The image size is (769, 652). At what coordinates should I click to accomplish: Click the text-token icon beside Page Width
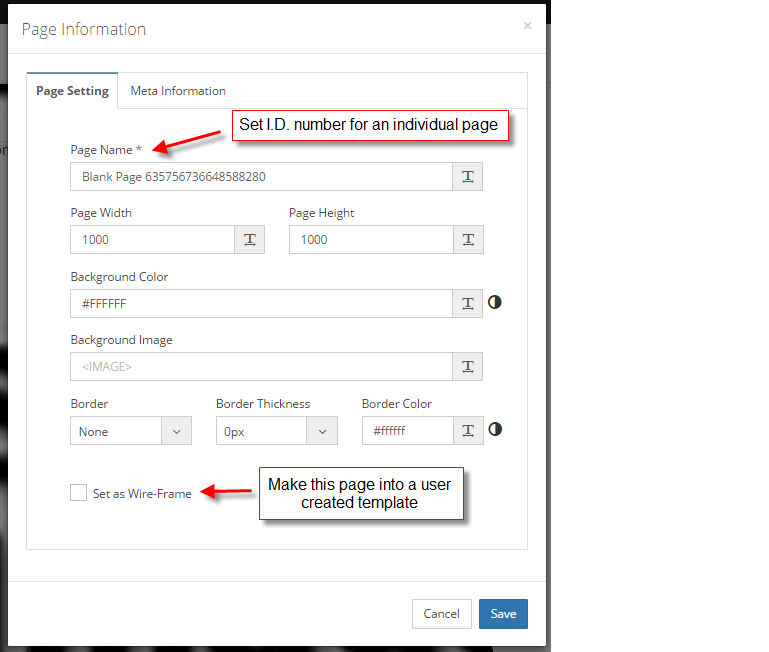pyautogui.click(x=250, y=240)
